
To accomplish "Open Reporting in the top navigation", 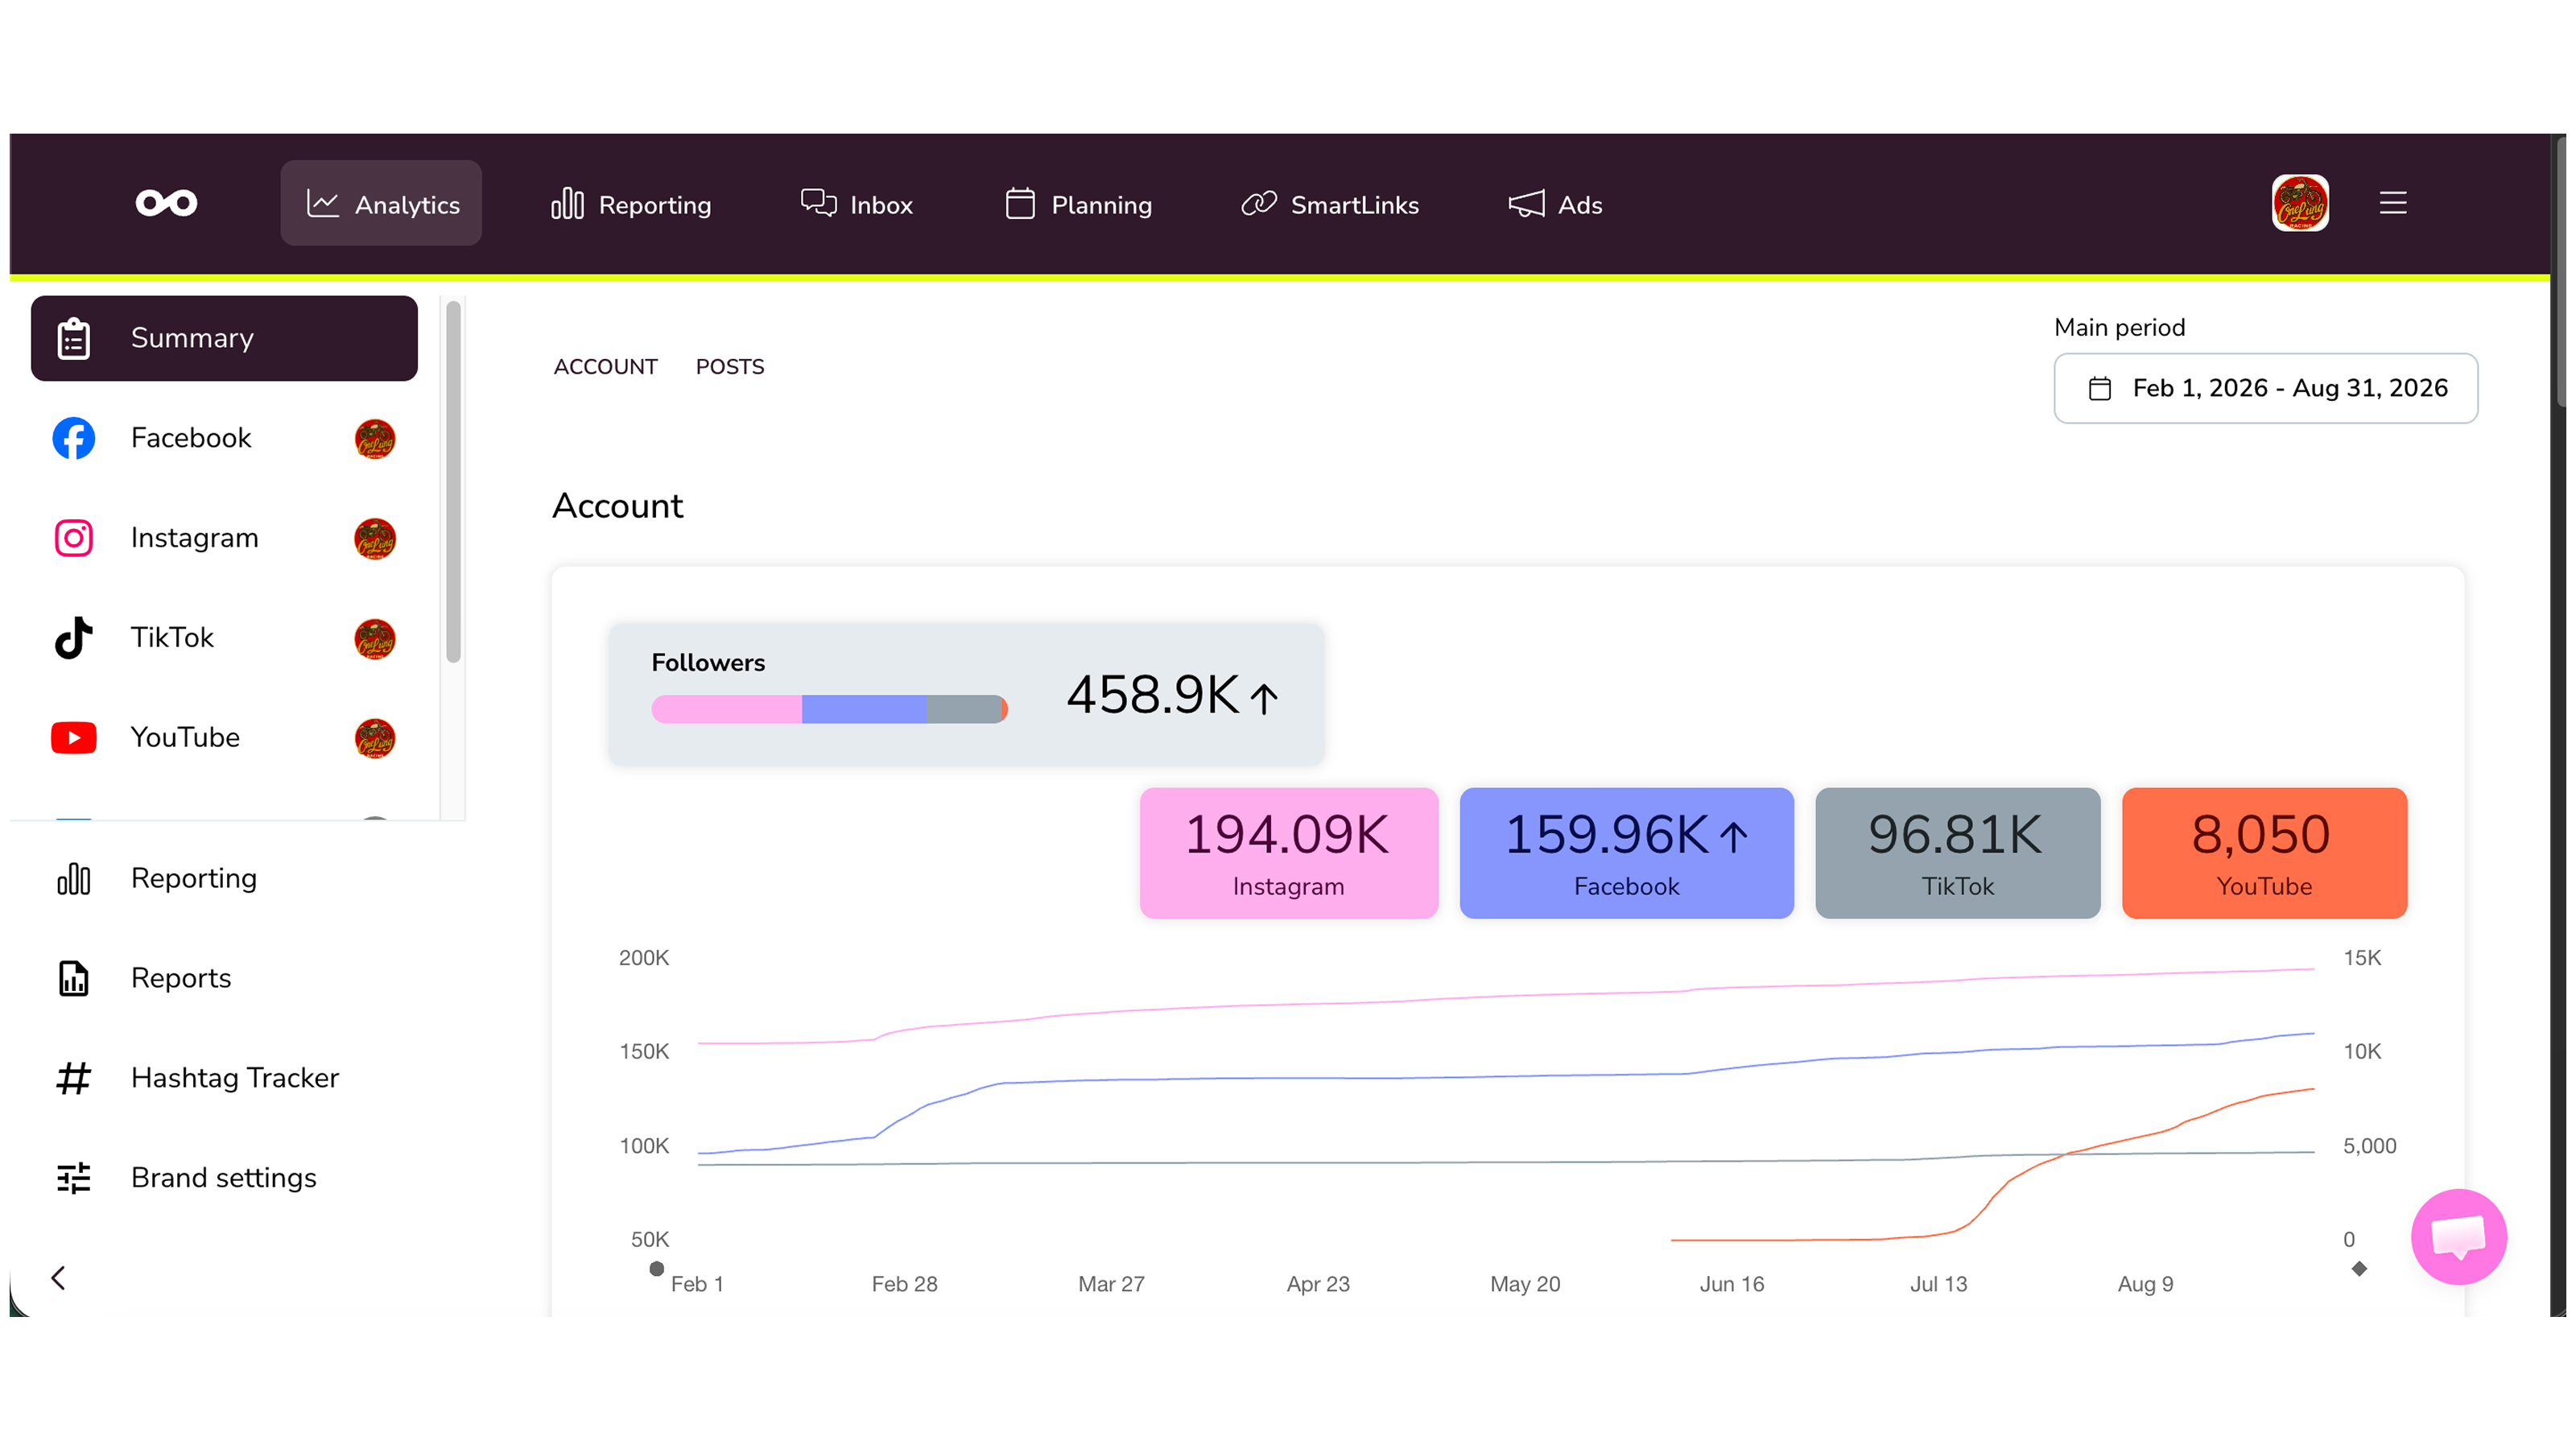I will (631, 204).
